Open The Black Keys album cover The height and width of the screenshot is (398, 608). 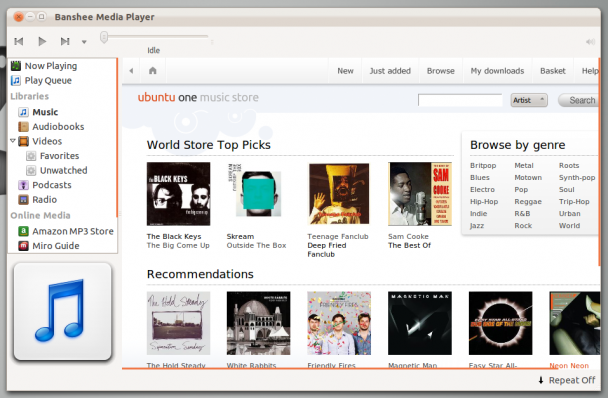(178, 194)
